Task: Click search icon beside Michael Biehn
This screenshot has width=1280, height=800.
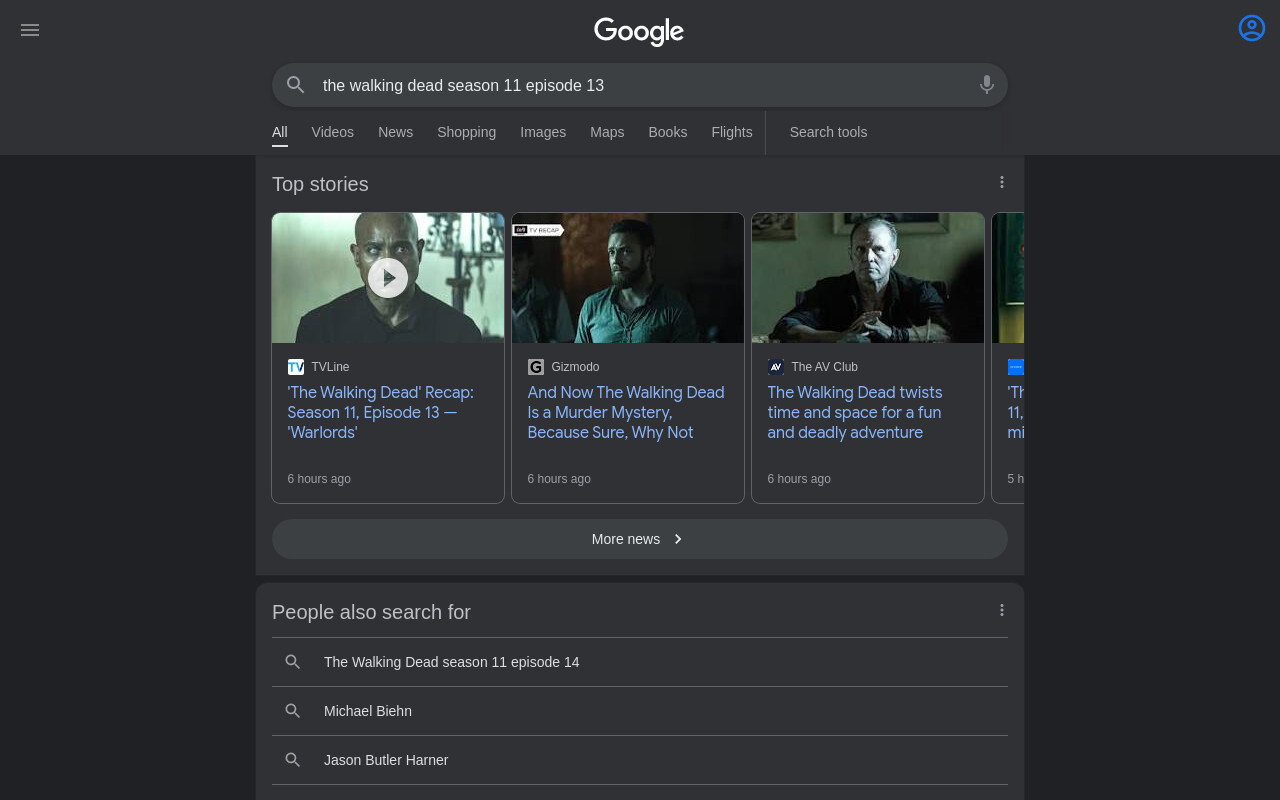Action: pyautogui.click(x=293, y=711)
